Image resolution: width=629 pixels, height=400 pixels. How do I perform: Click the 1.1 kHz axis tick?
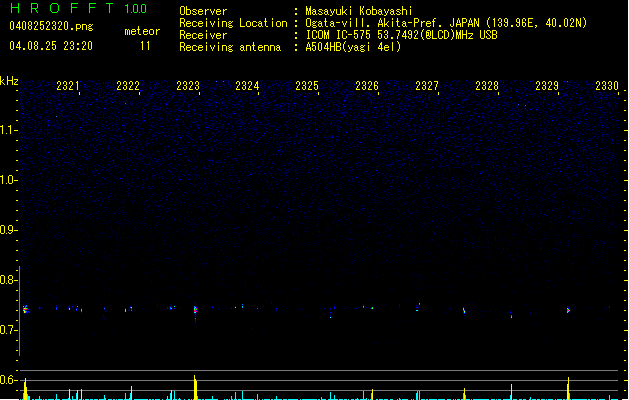point(8,130)
